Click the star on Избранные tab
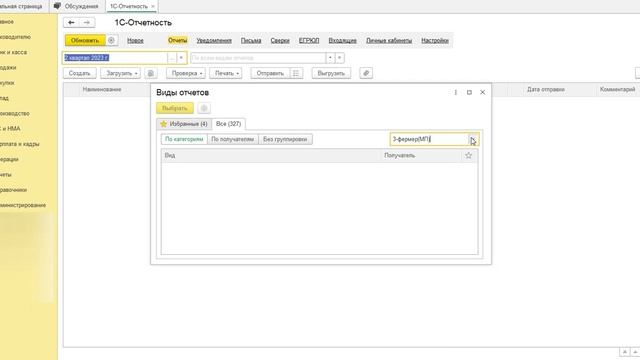Image resolution: width=640 pixels, height=360 pixels. point(164,124)
